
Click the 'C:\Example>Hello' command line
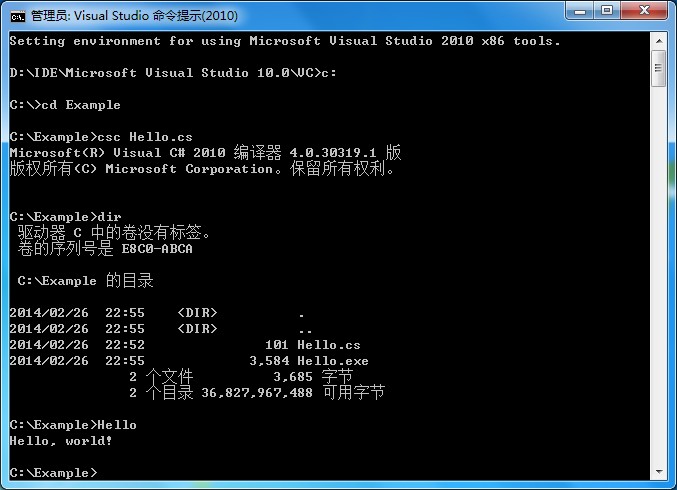click(x=73, y=425)
